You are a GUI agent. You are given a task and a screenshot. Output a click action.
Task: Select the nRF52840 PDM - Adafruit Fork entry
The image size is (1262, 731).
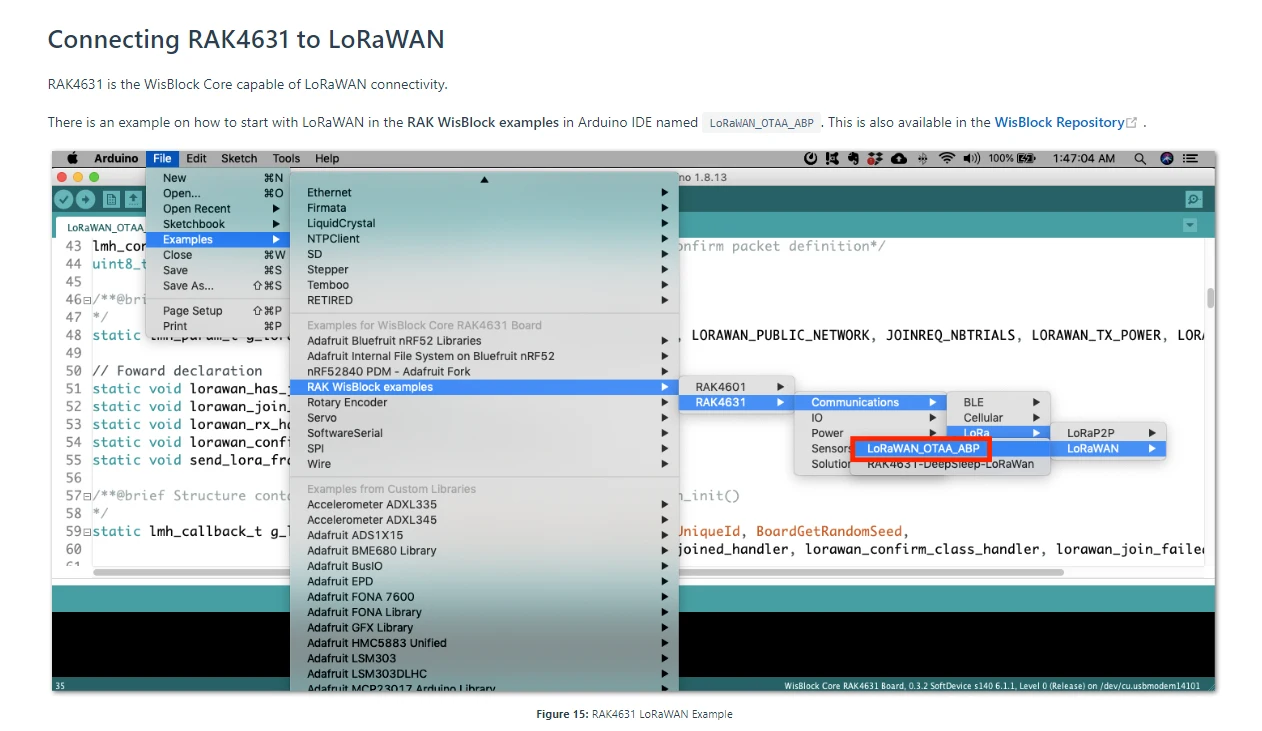[484, 371]
